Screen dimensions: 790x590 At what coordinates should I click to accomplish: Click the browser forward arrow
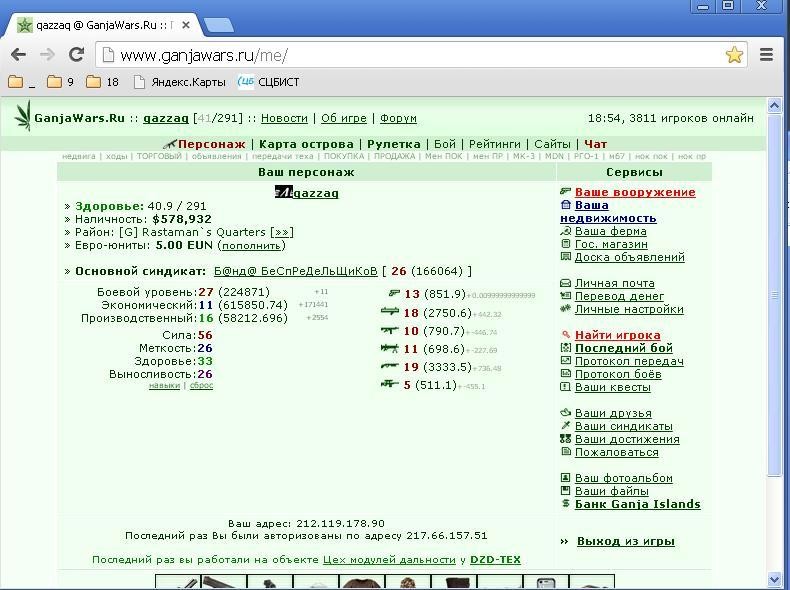[x=47, y=54]
